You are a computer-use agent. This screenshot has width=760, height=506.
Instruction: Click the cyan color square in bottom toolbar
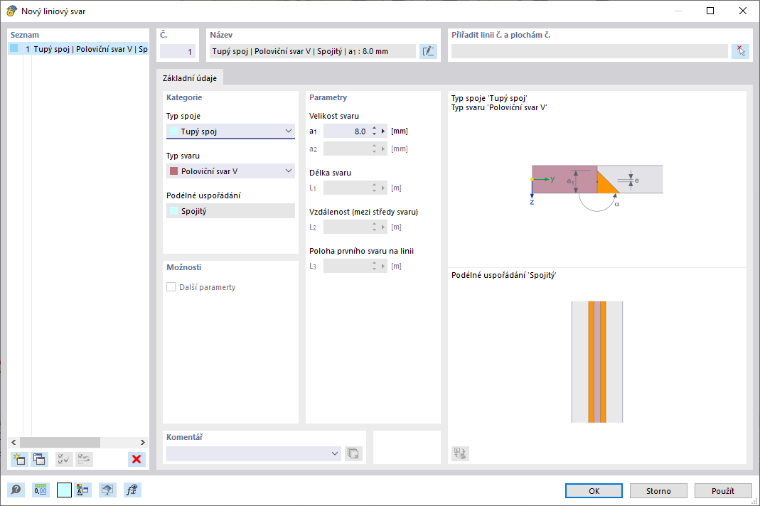click(x=64, y=490)
